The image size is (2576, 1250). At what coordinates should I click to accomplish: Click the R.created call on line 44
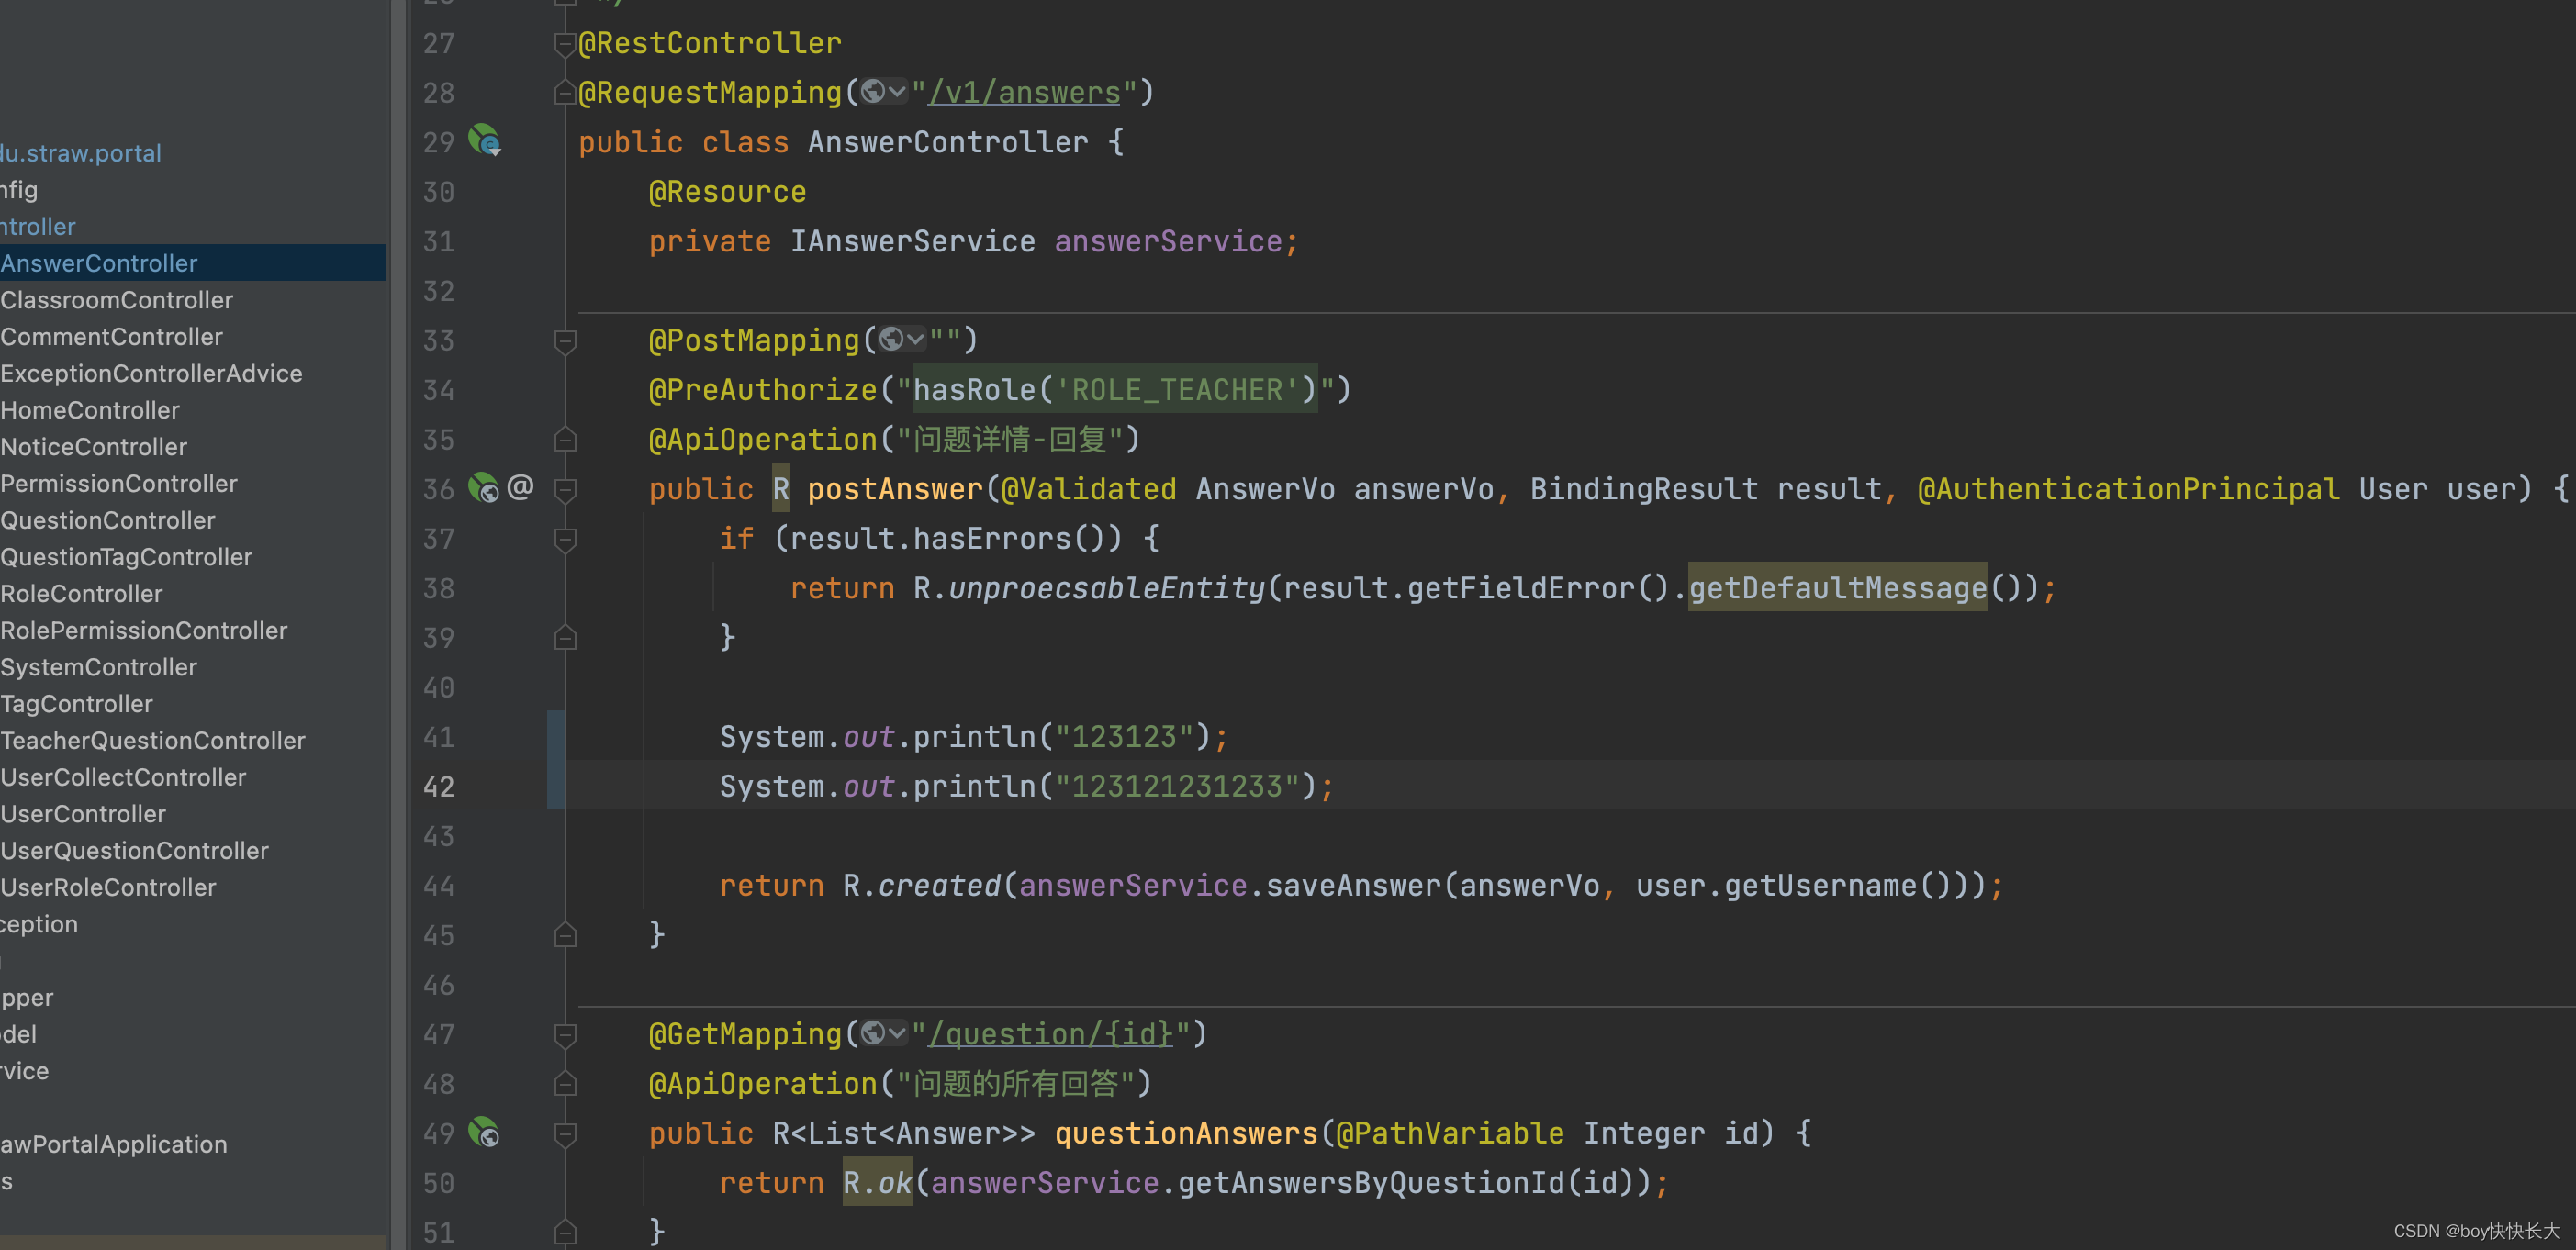(x=921, y=885)
